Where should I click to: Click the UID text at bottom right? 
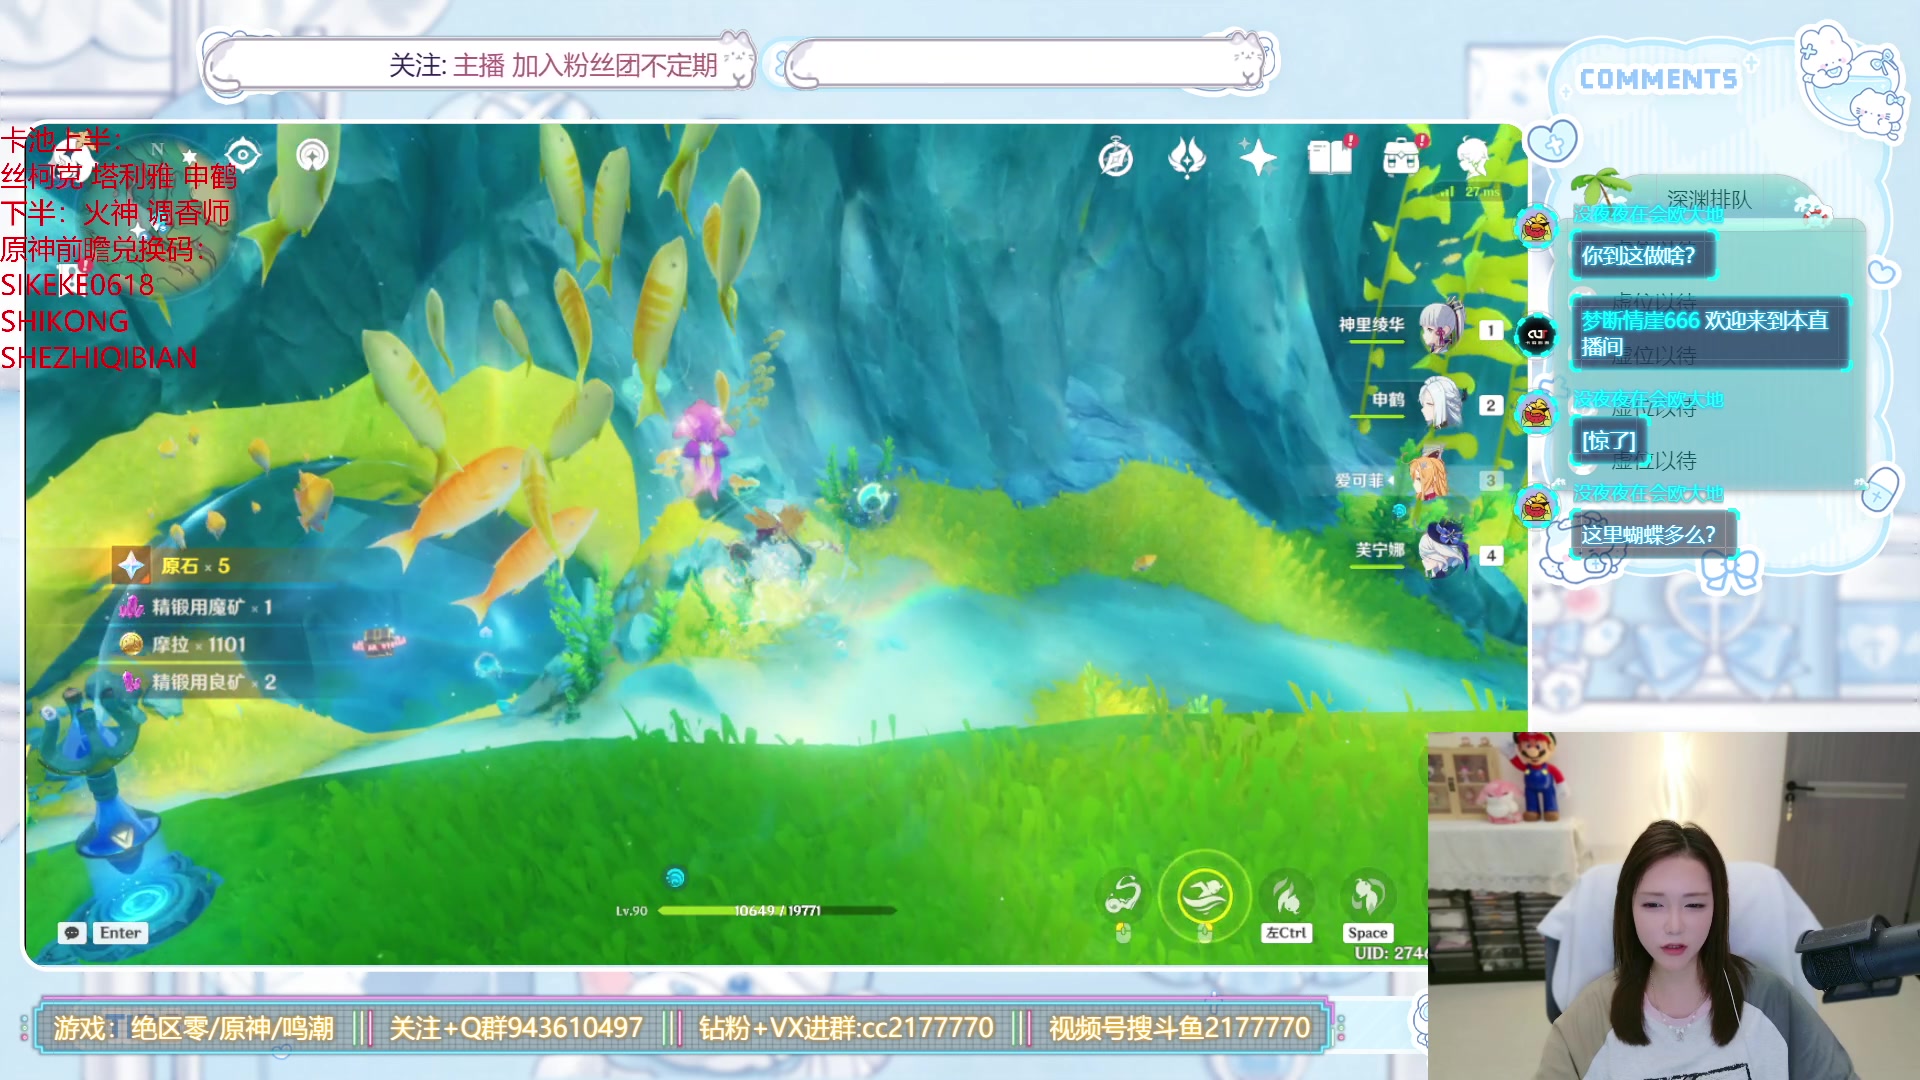click(x=1390, y=954)
